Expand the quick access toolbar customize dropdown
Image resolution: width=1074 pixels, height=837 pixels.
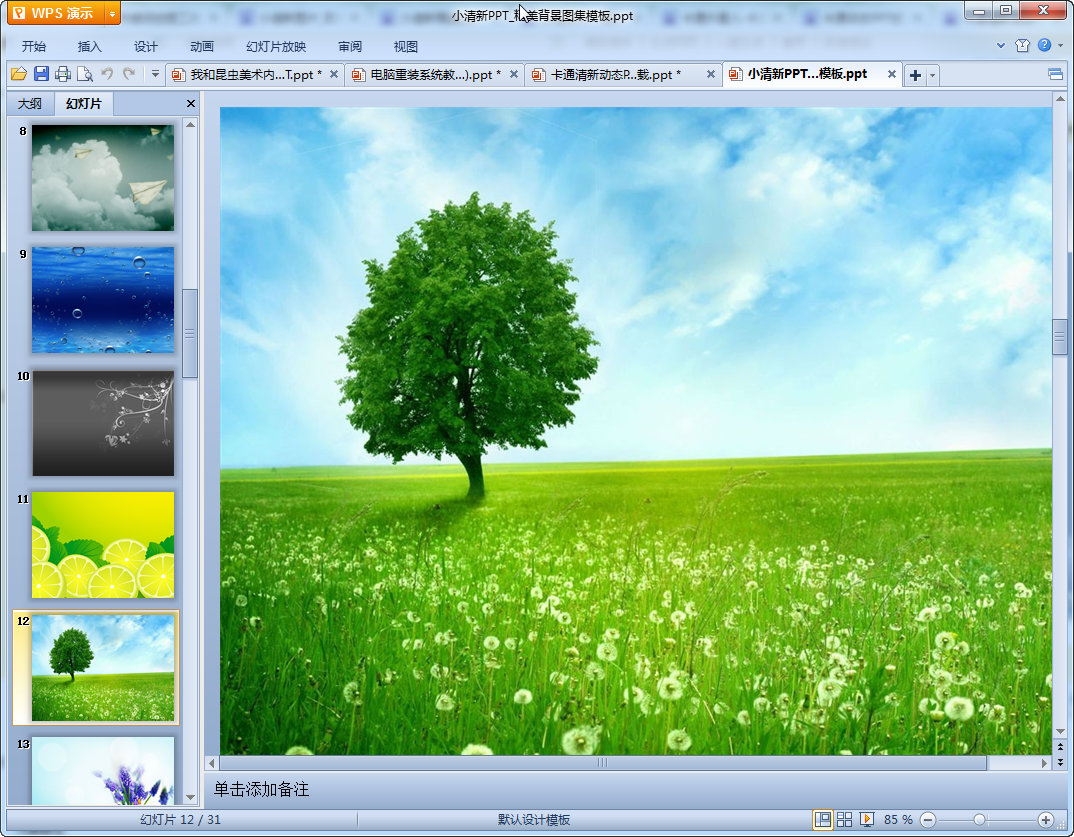click(x=155, y=74)
